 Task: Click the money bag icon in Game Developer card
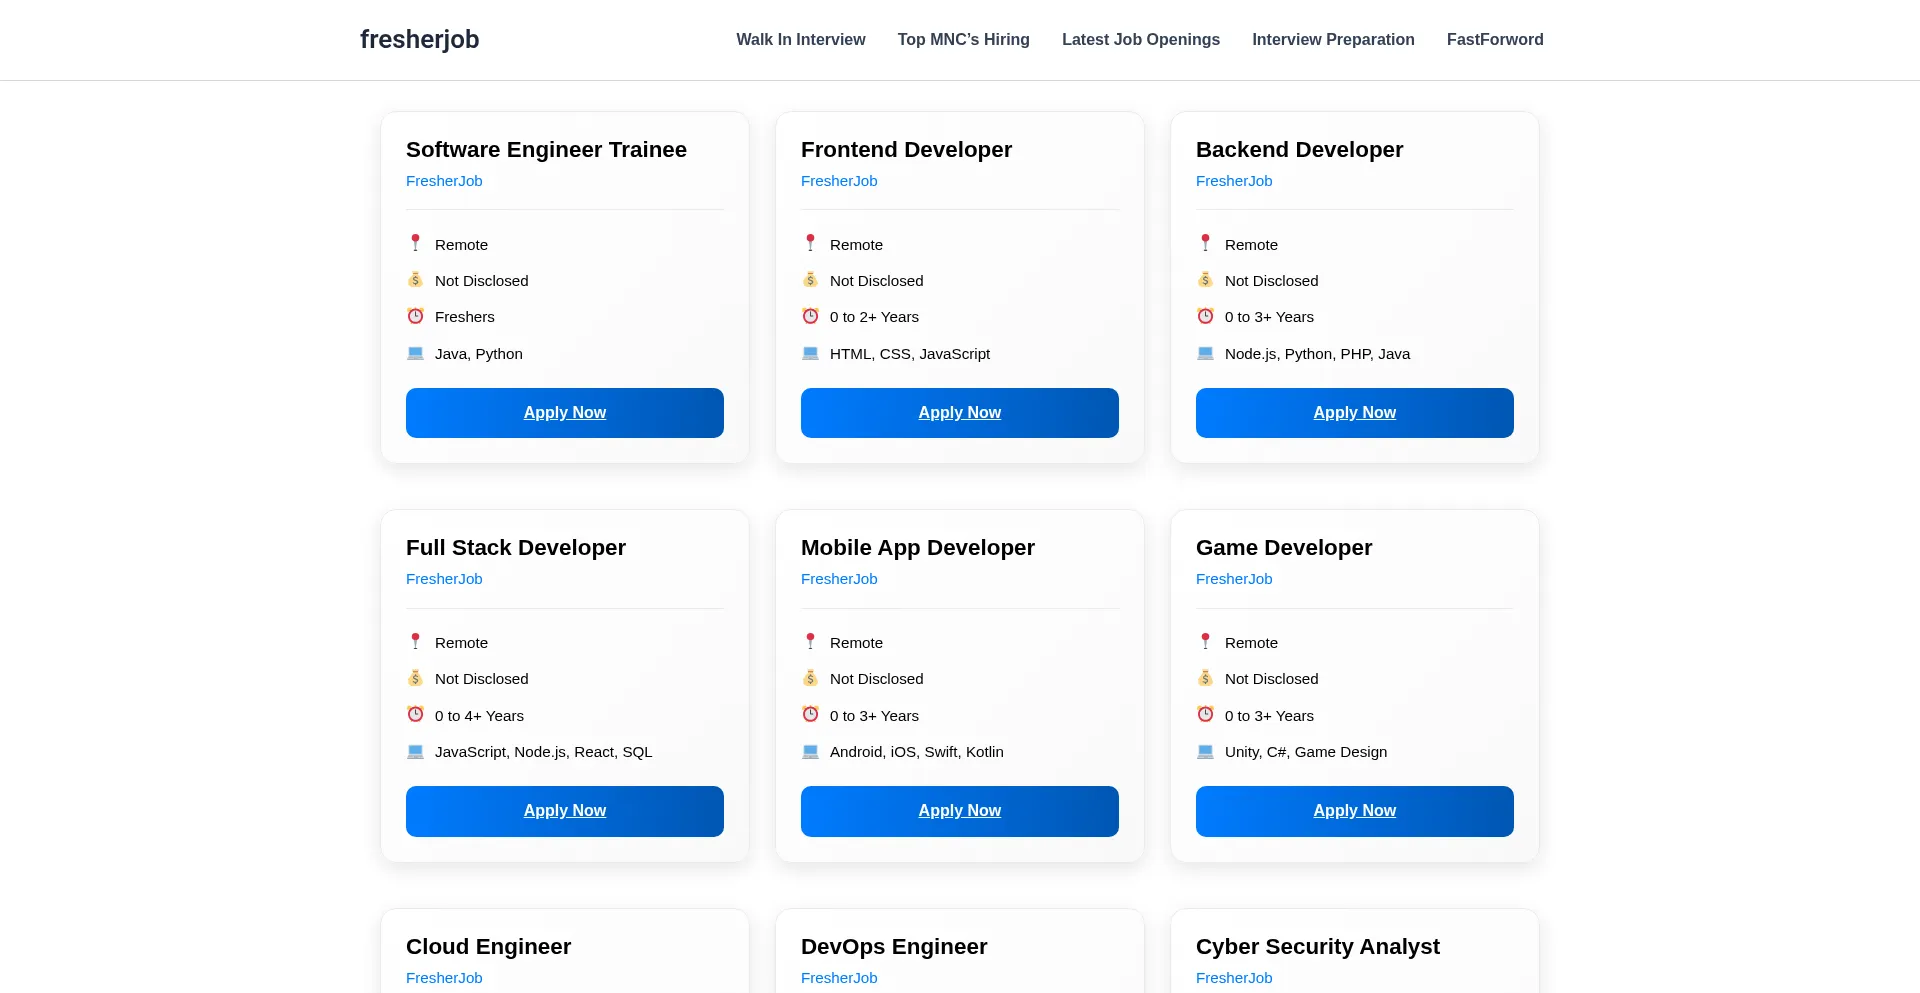click(x=1206, y=678)
